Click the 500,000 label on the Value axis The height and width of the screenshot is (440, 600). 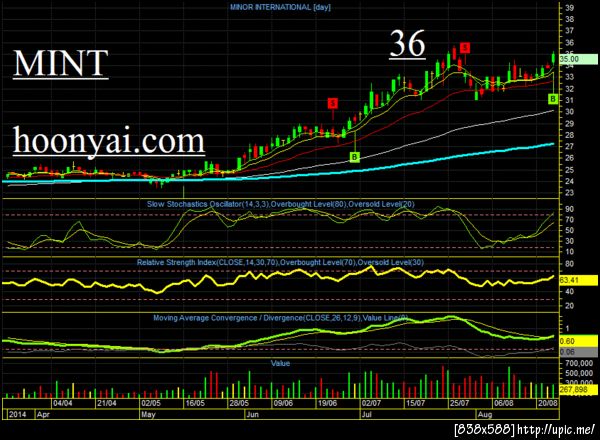pos(579,373)
